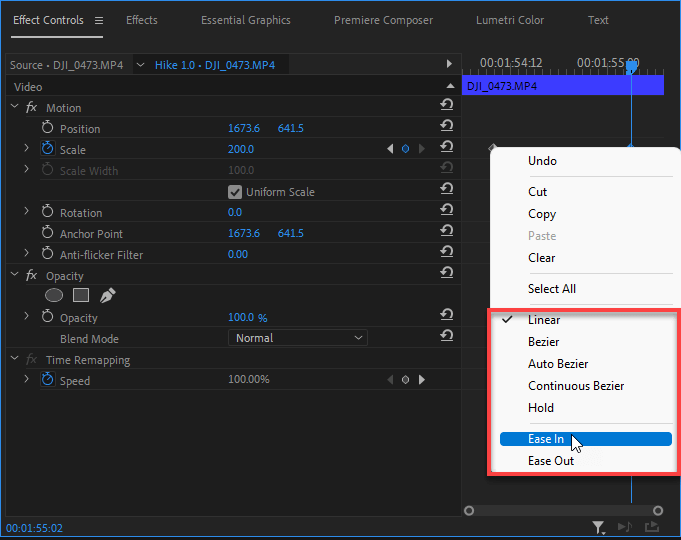Image resolution: width=681 pixels, height=540 pixels.
Task: Select Bezier interpolation
Action: [x=543, y=342]
